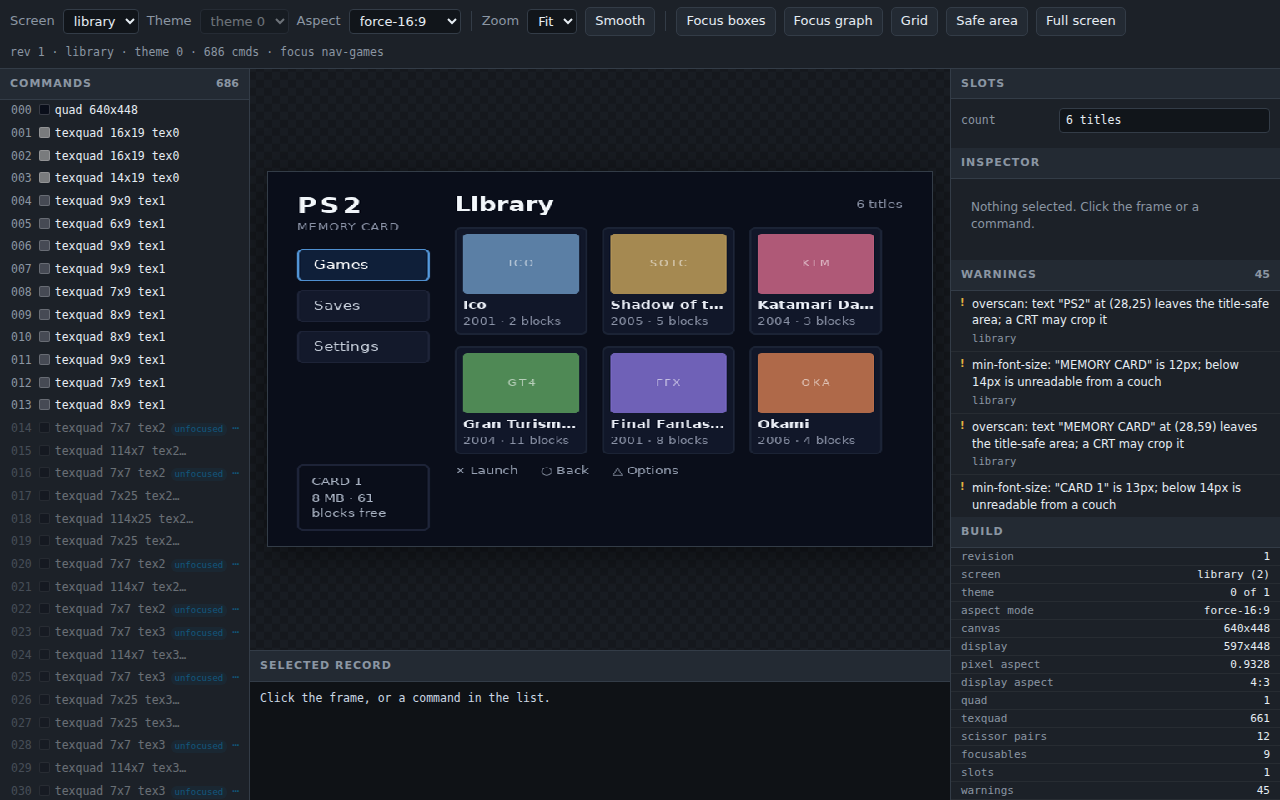The width and height of the screenshot is (1280, 800).
Task: Click the Warnings count badge 45
Action: tap(1262, 274)
